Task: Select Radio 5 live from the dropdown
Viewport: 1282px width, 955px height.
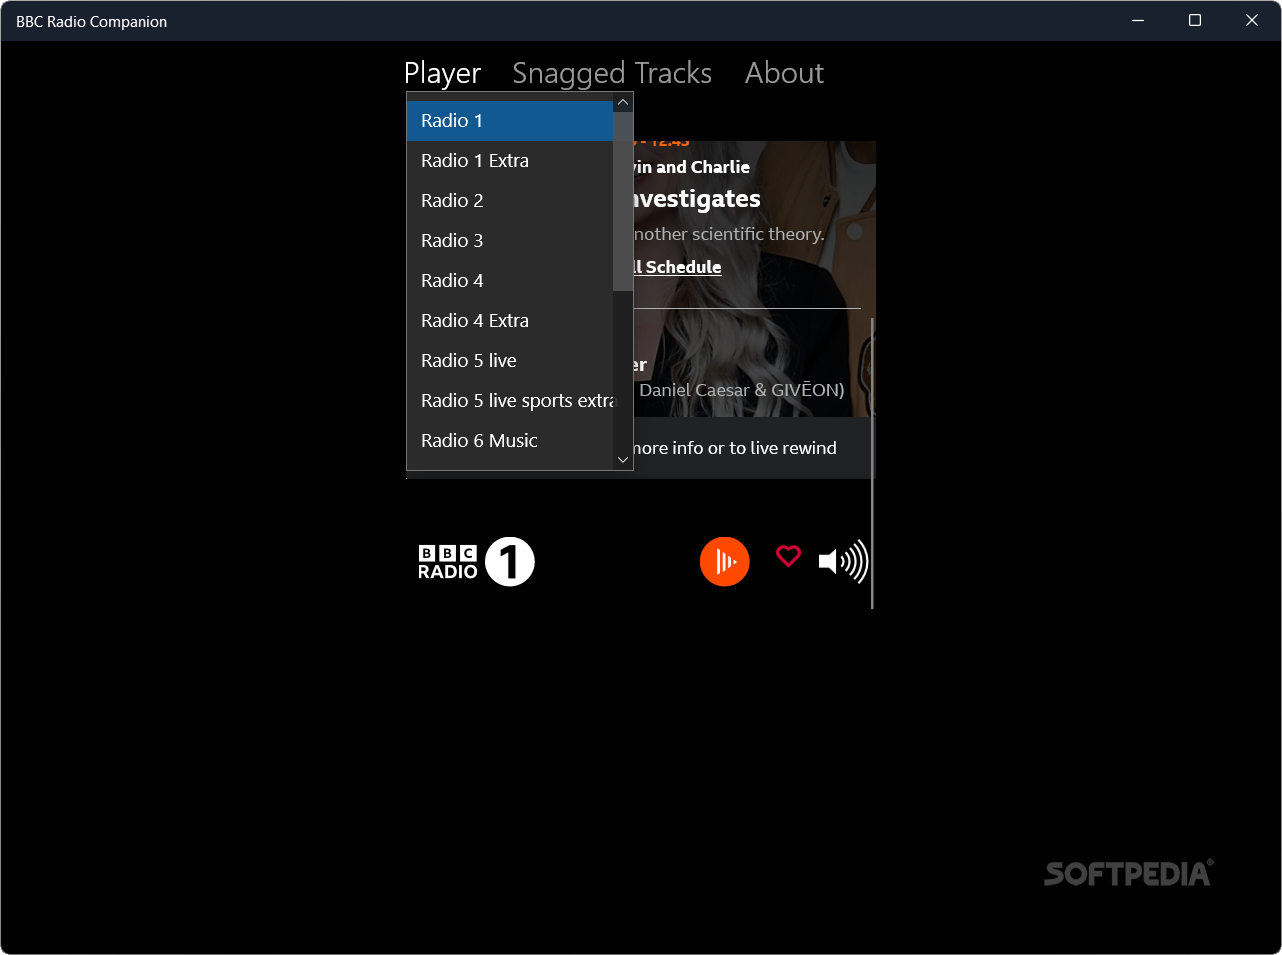Action: [510, 361]
